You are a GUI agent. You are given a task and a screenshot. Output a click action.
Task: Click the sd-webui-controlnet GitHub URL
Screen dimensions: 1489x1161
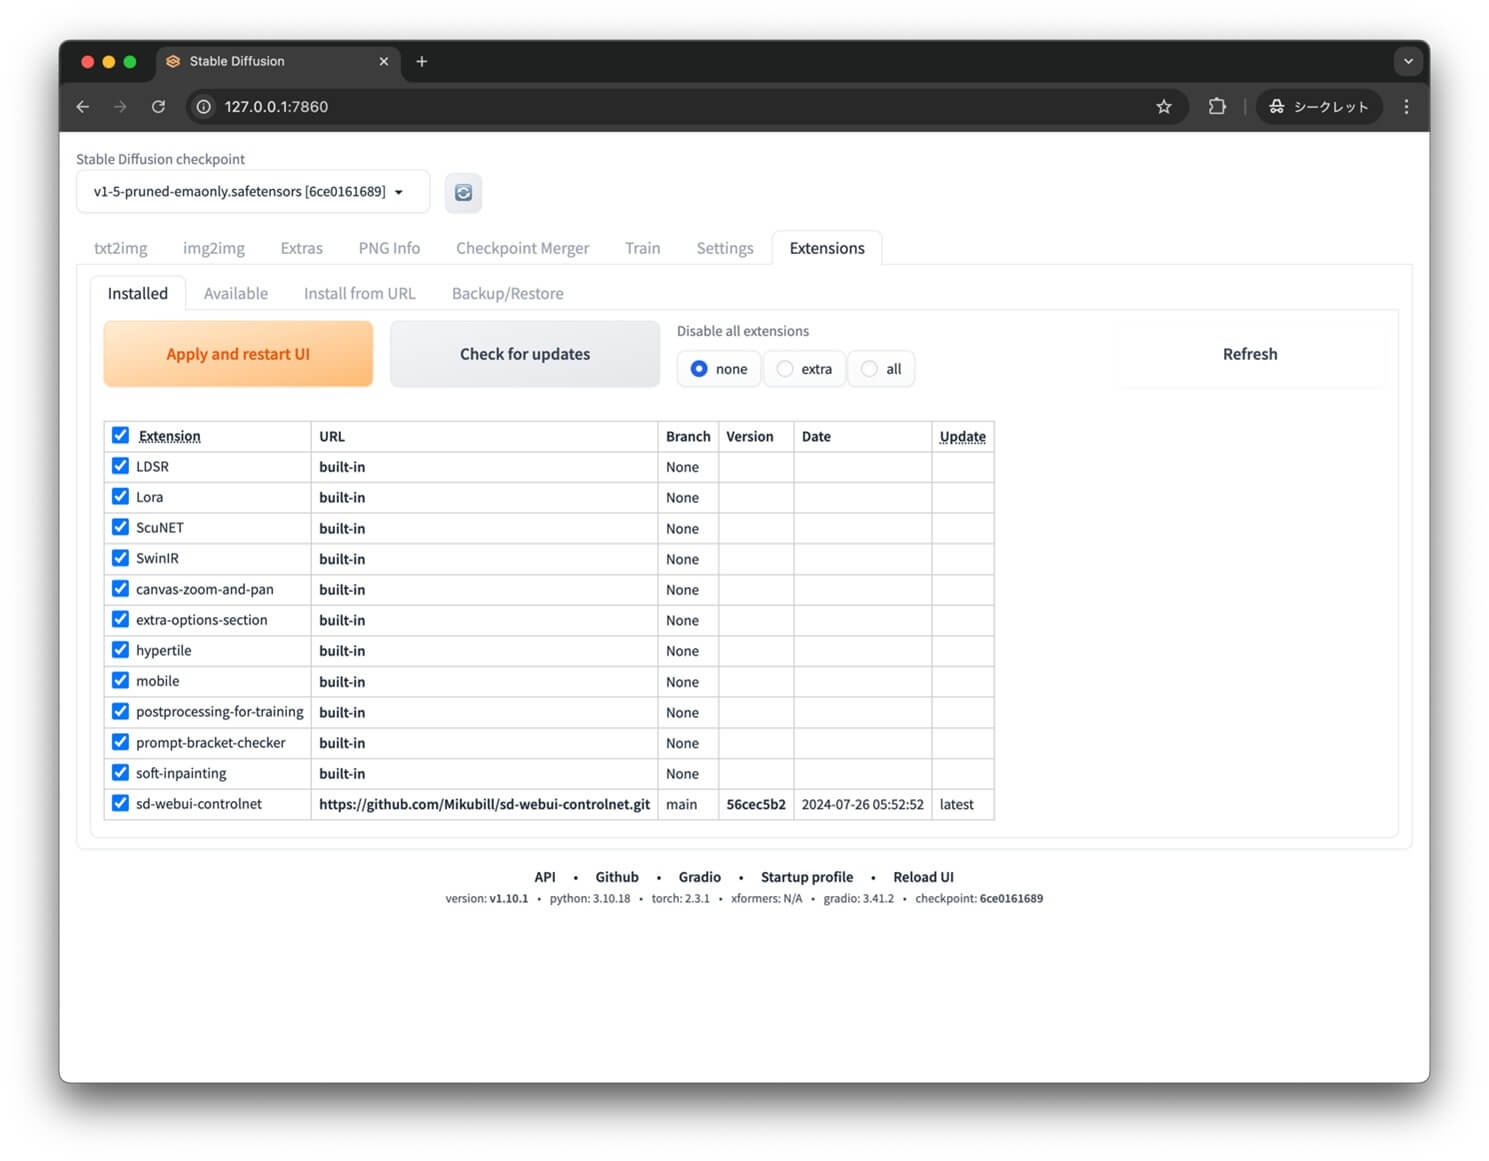(484, 804)
